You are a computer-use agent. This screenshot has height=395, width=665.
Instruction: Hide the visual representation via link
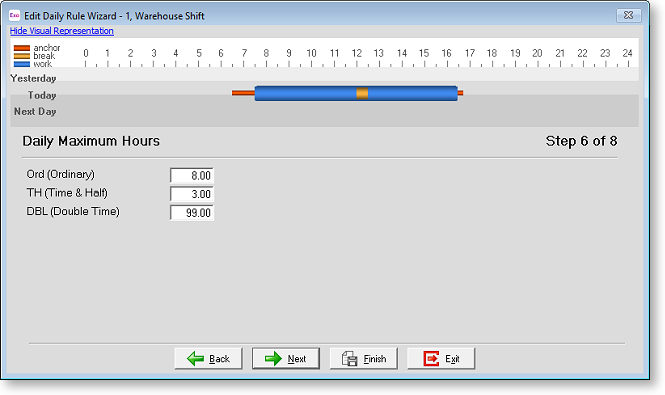tap(61, 31)
